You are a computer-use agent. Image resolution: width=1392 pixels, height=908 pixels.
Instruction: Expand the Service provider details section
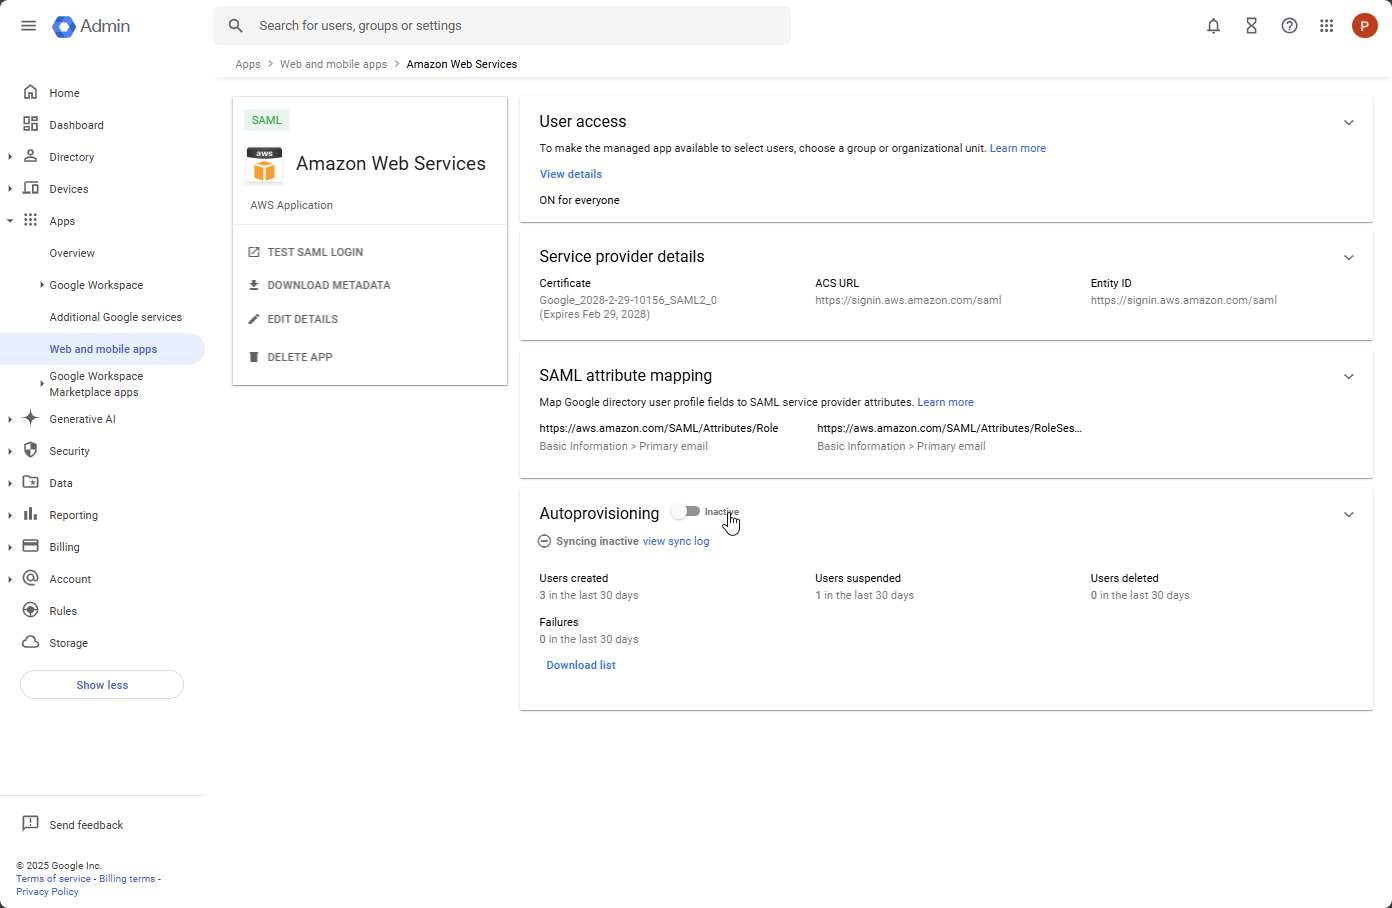tap(1348, 258)
